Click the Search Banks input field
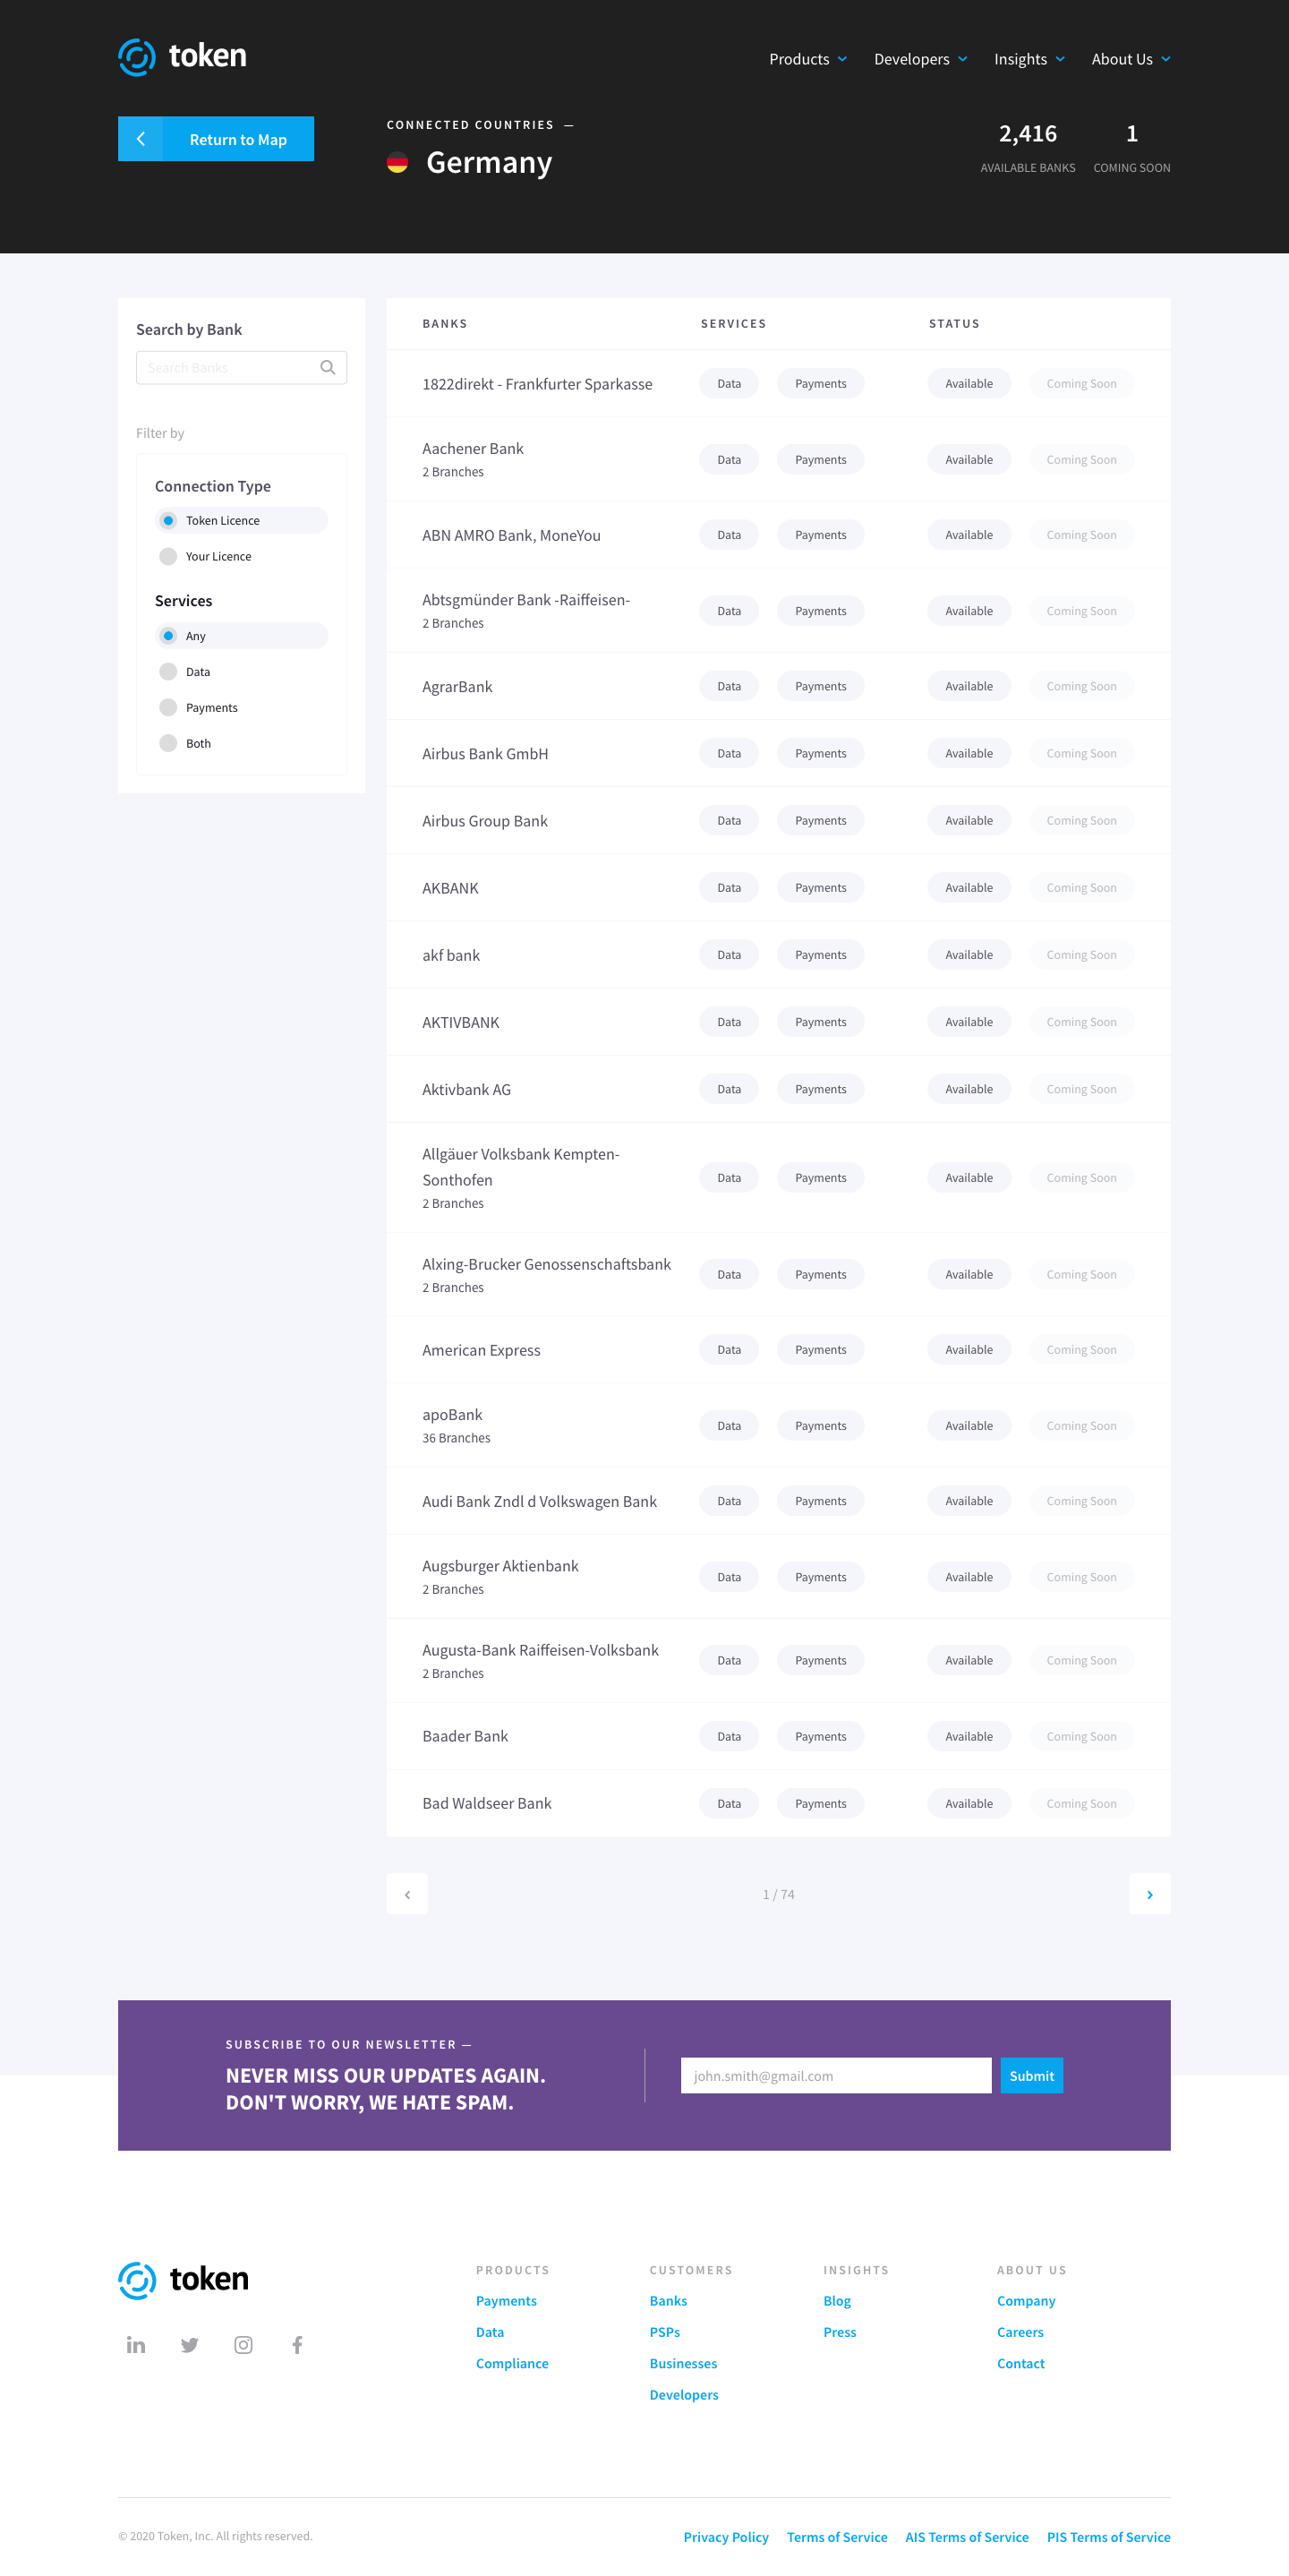Screen dimensions: 1289x2576 point(241,368)
